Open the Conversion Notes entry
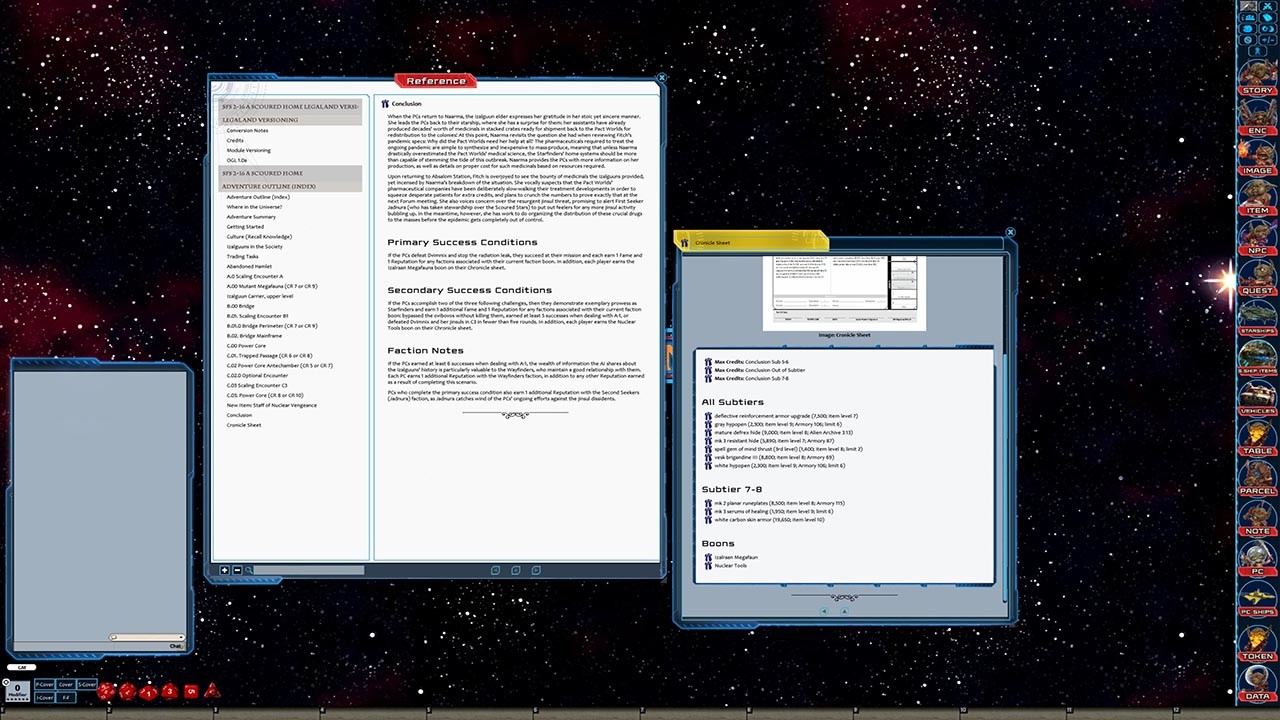The height and width of the screenshot is (720, 1280). tap(248, 131)
